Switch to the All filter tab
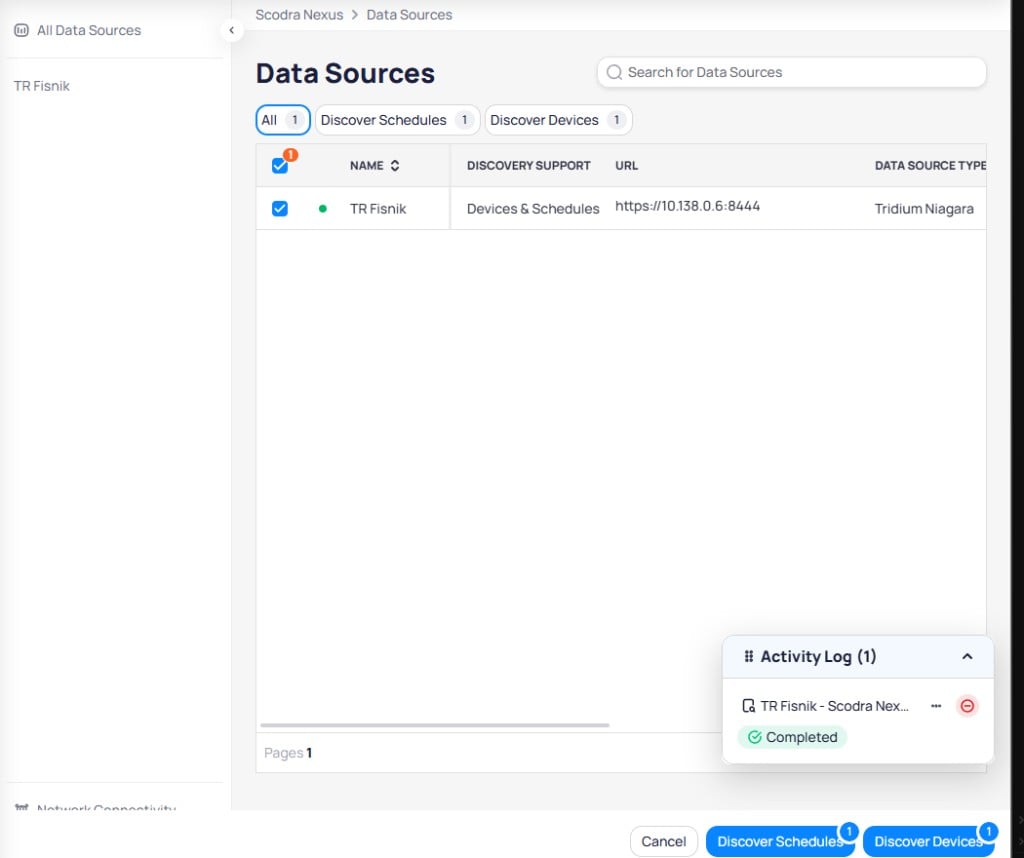Viewport: 1024px width, 858px height. pyautogui.click(x=282, y=120)
